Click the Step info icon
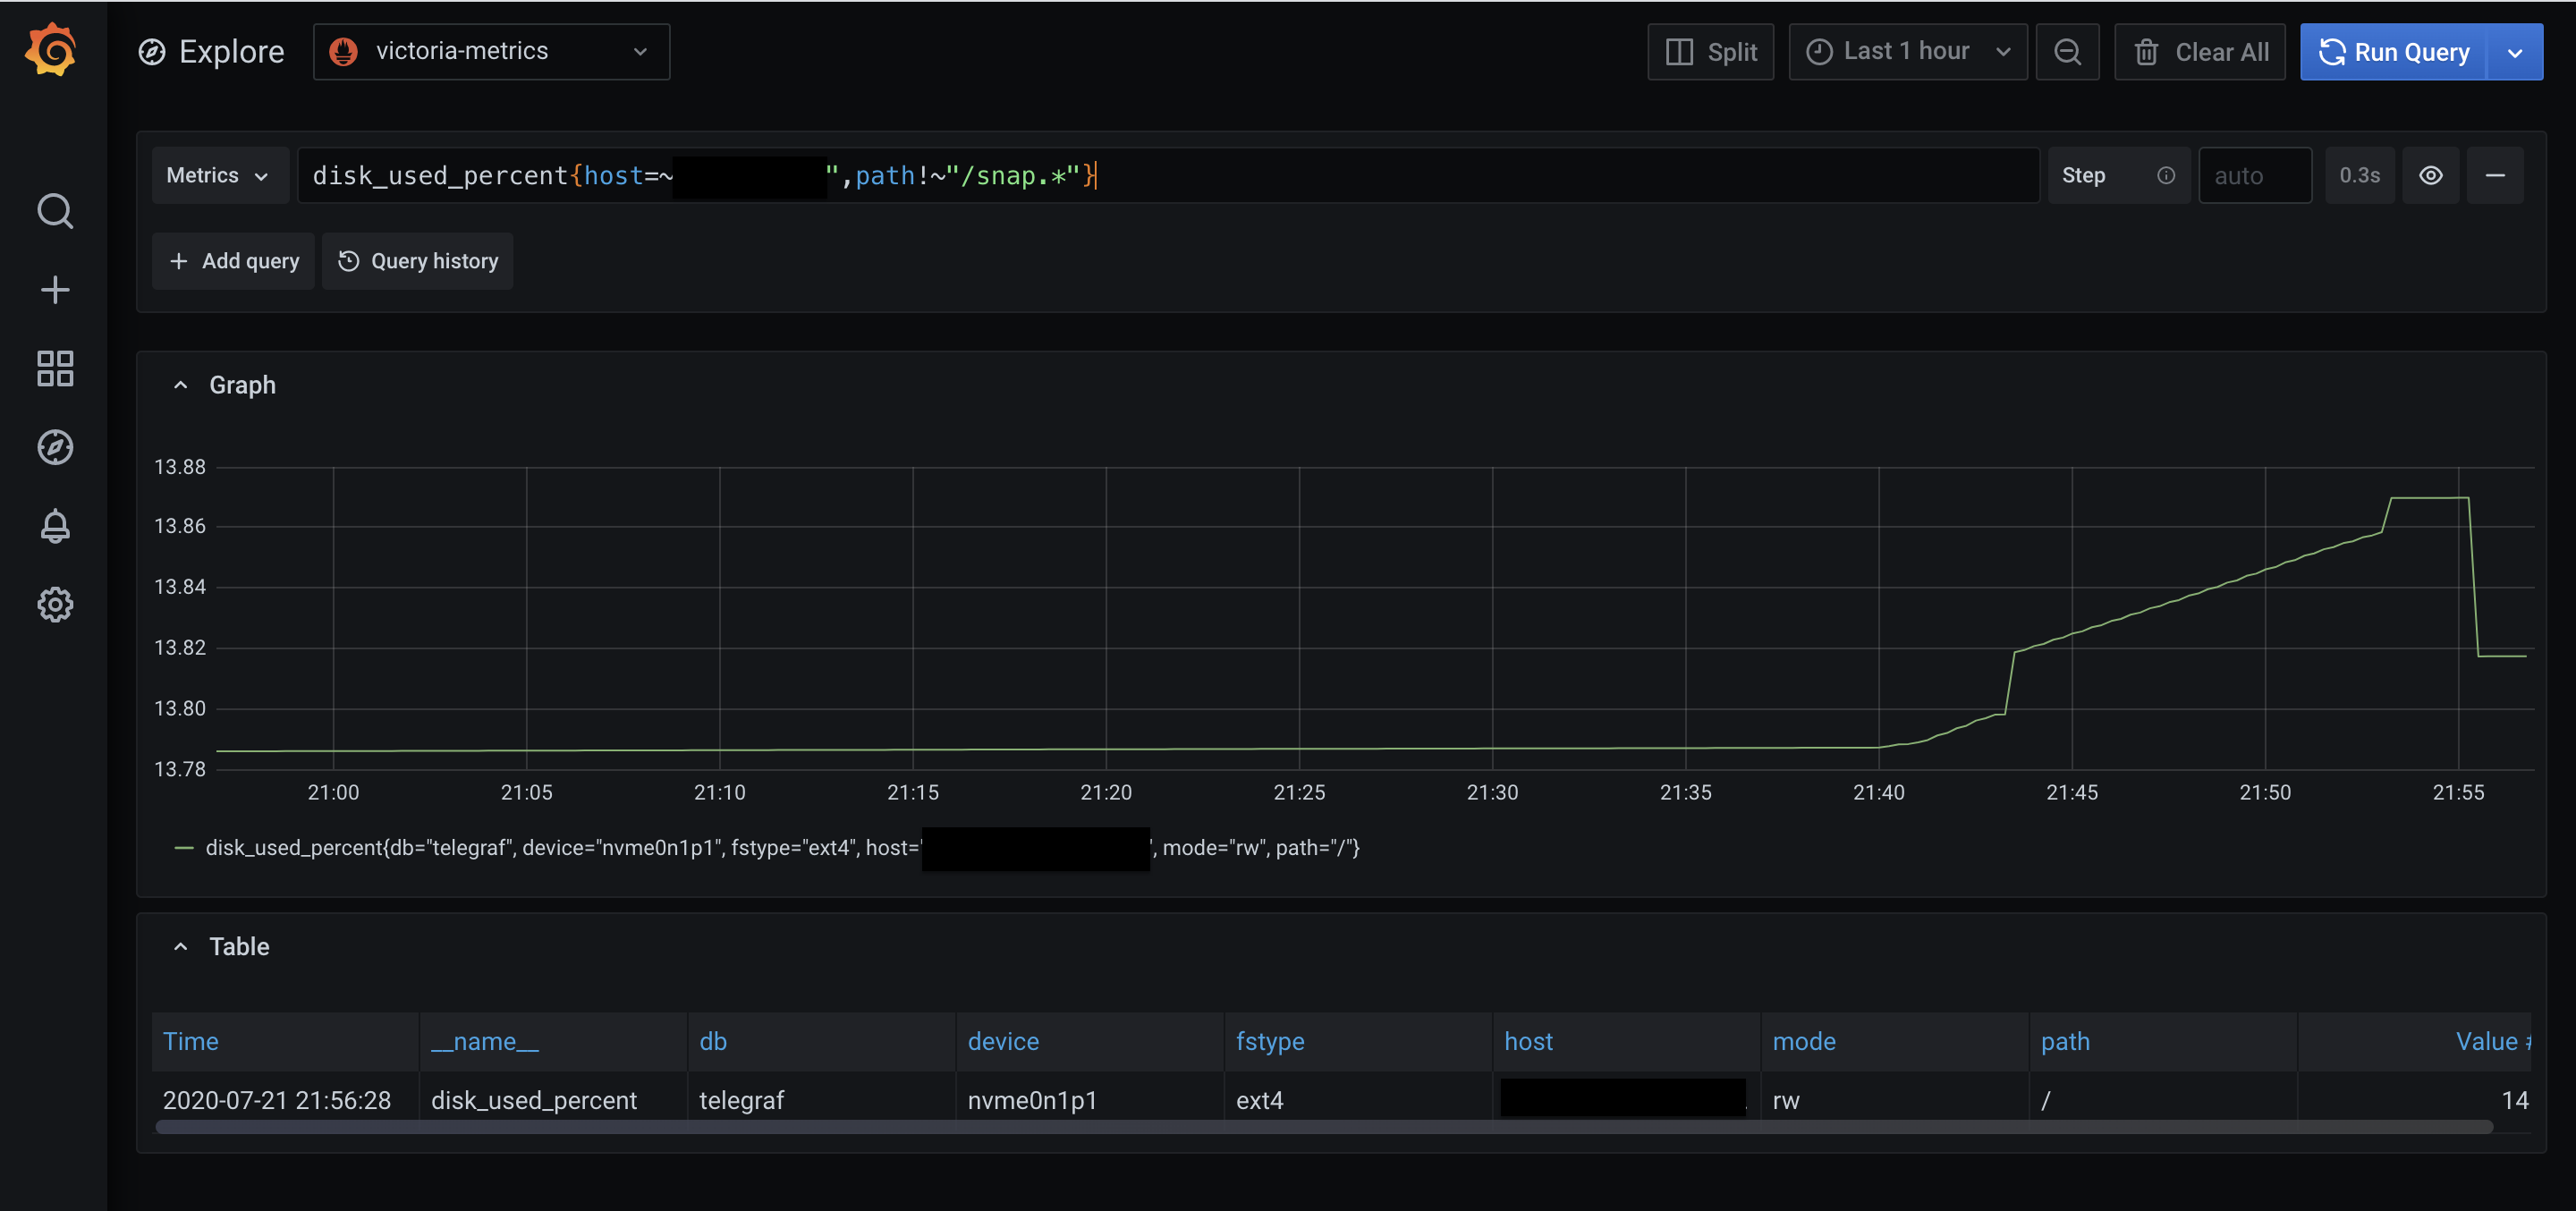 point(2166,175)
